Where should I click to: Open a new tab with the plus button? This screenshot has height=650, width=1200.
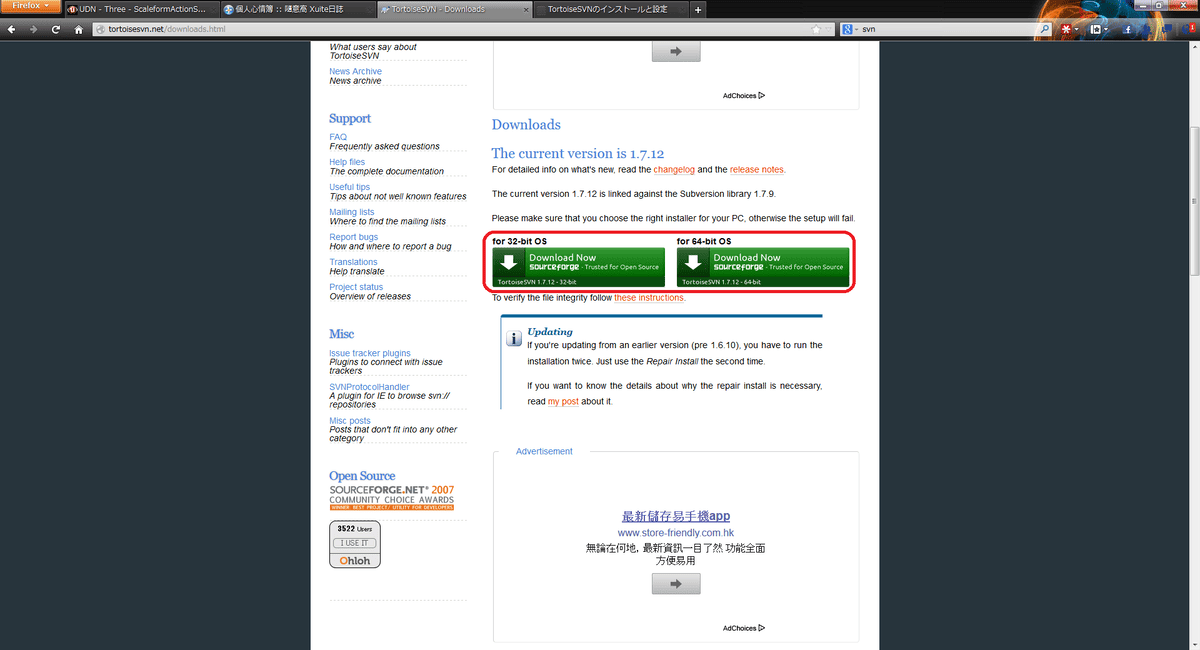698,9
